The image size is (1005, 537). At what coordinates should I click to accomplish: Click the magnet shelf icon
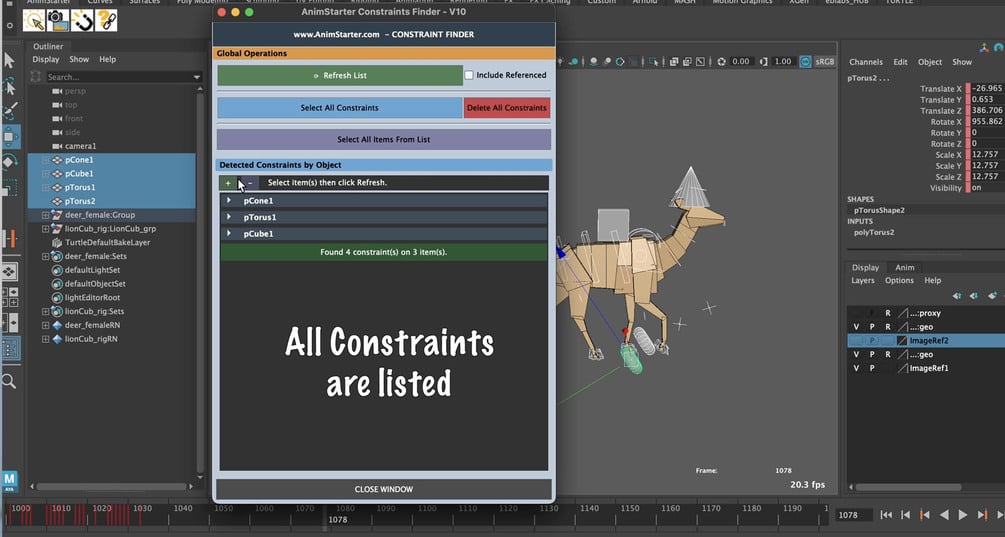click(82, 21)
